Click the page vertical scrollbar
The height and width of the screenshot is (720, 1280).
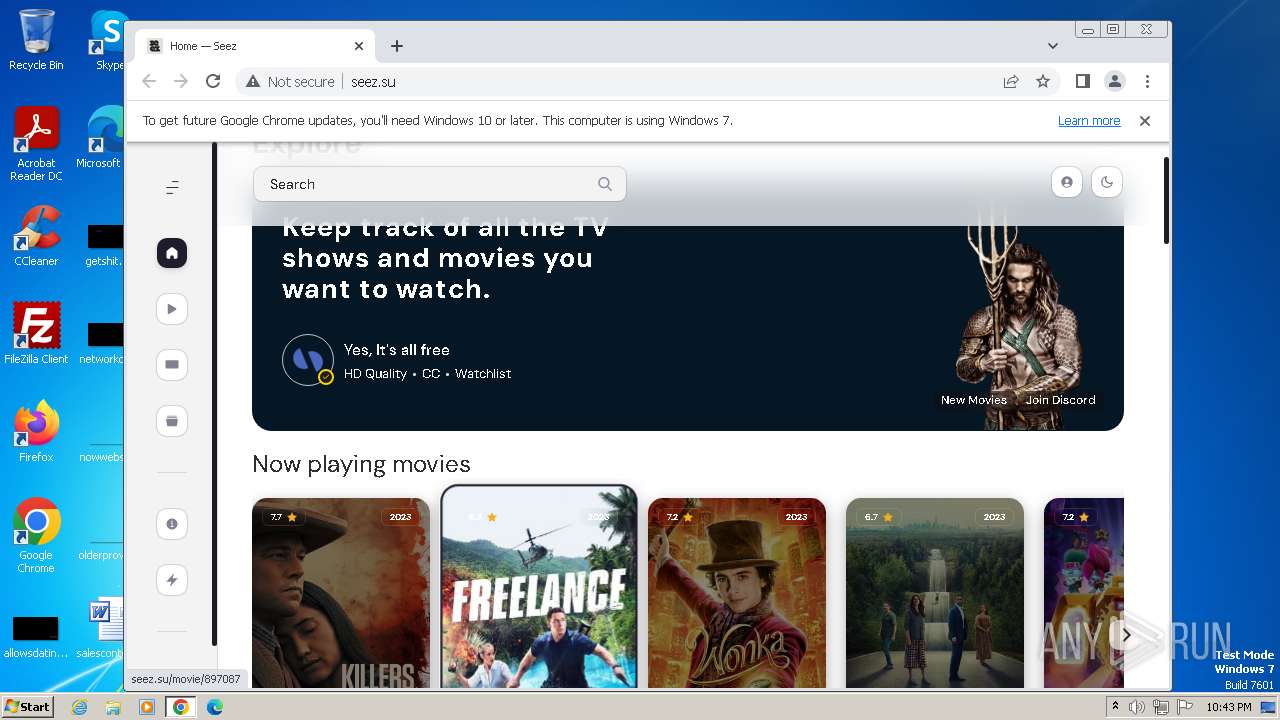[1166, 200]
